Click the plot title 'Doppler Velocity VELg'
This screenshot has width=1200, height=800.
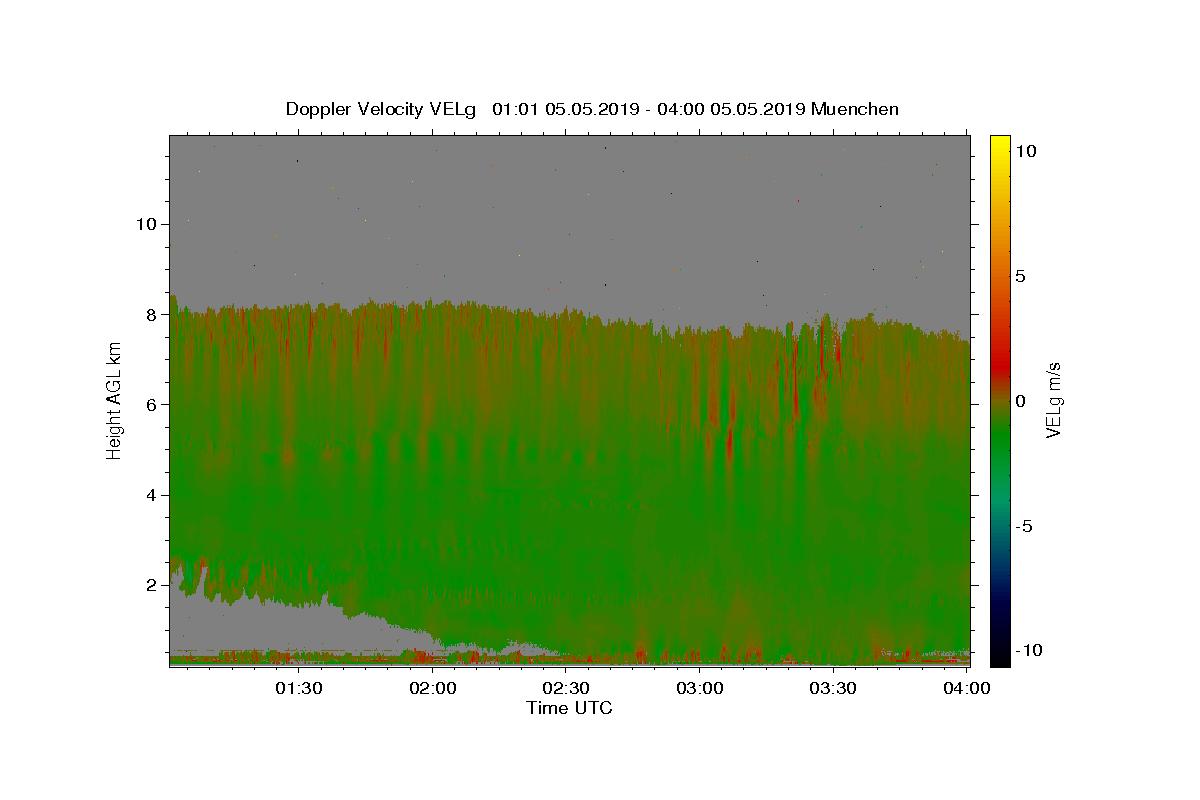pyautogui.click(x=383, y=109)
